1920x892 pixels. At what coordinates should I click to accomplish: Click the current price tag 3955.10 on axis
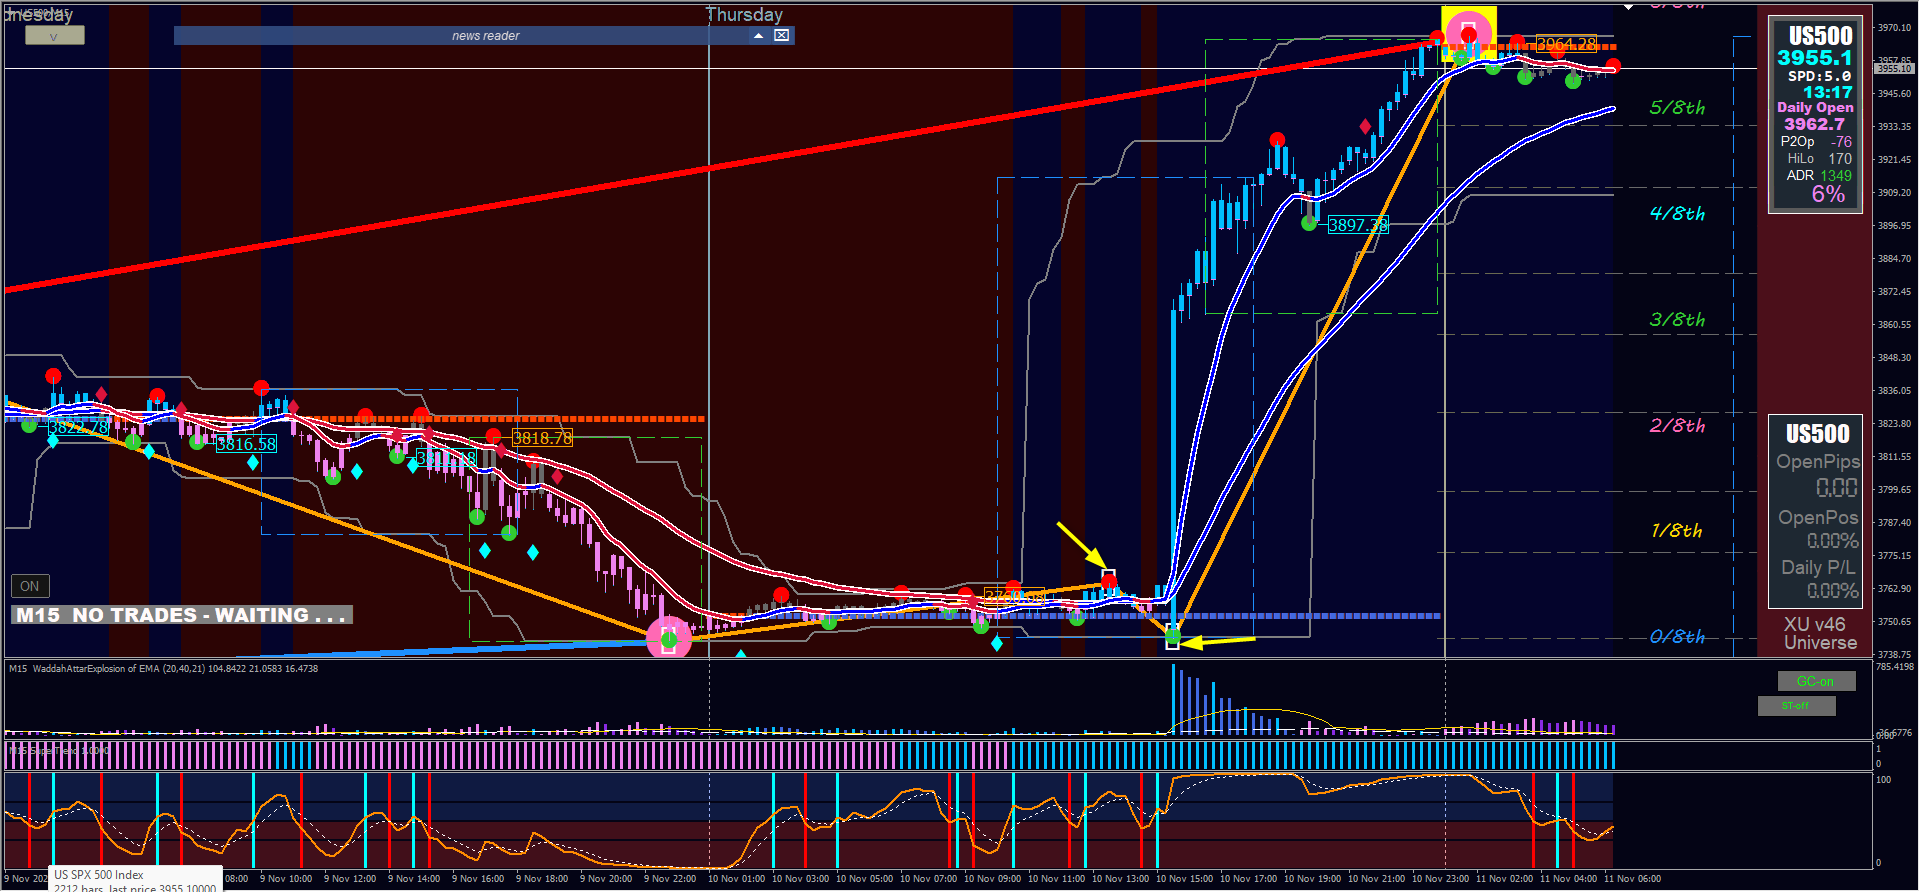[x=1894, y=69]
